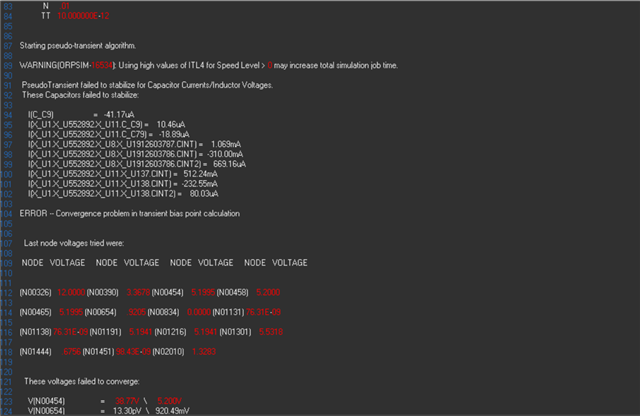This screenshot has height=416, width=640.
Task: Click the 3.3678 voltage value
Action: pos(138,292)
